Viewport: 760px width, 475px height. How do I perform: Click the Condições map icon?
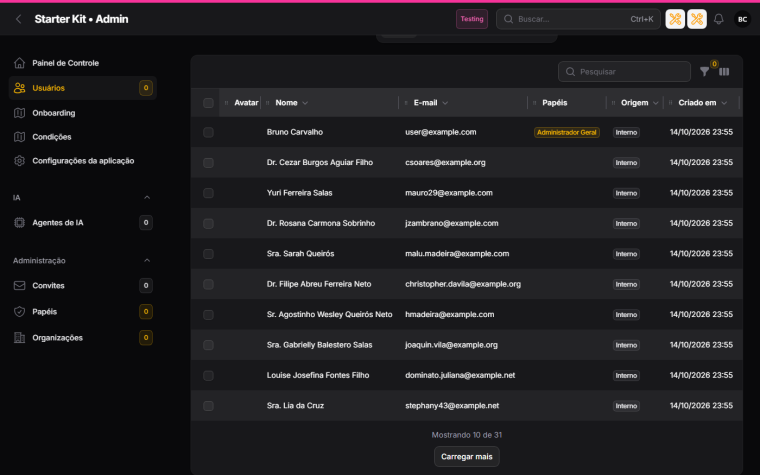[19, 137]
